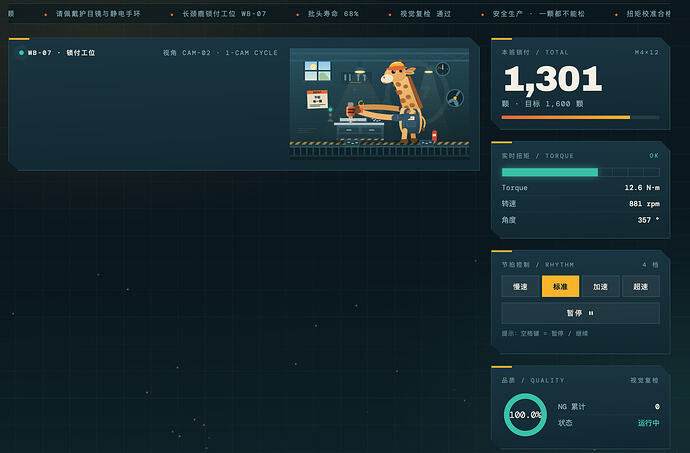This screenshot has width=690, height=453.
Task: Click the WB-07 · 锁付工位 title
Action: point(61,53)
